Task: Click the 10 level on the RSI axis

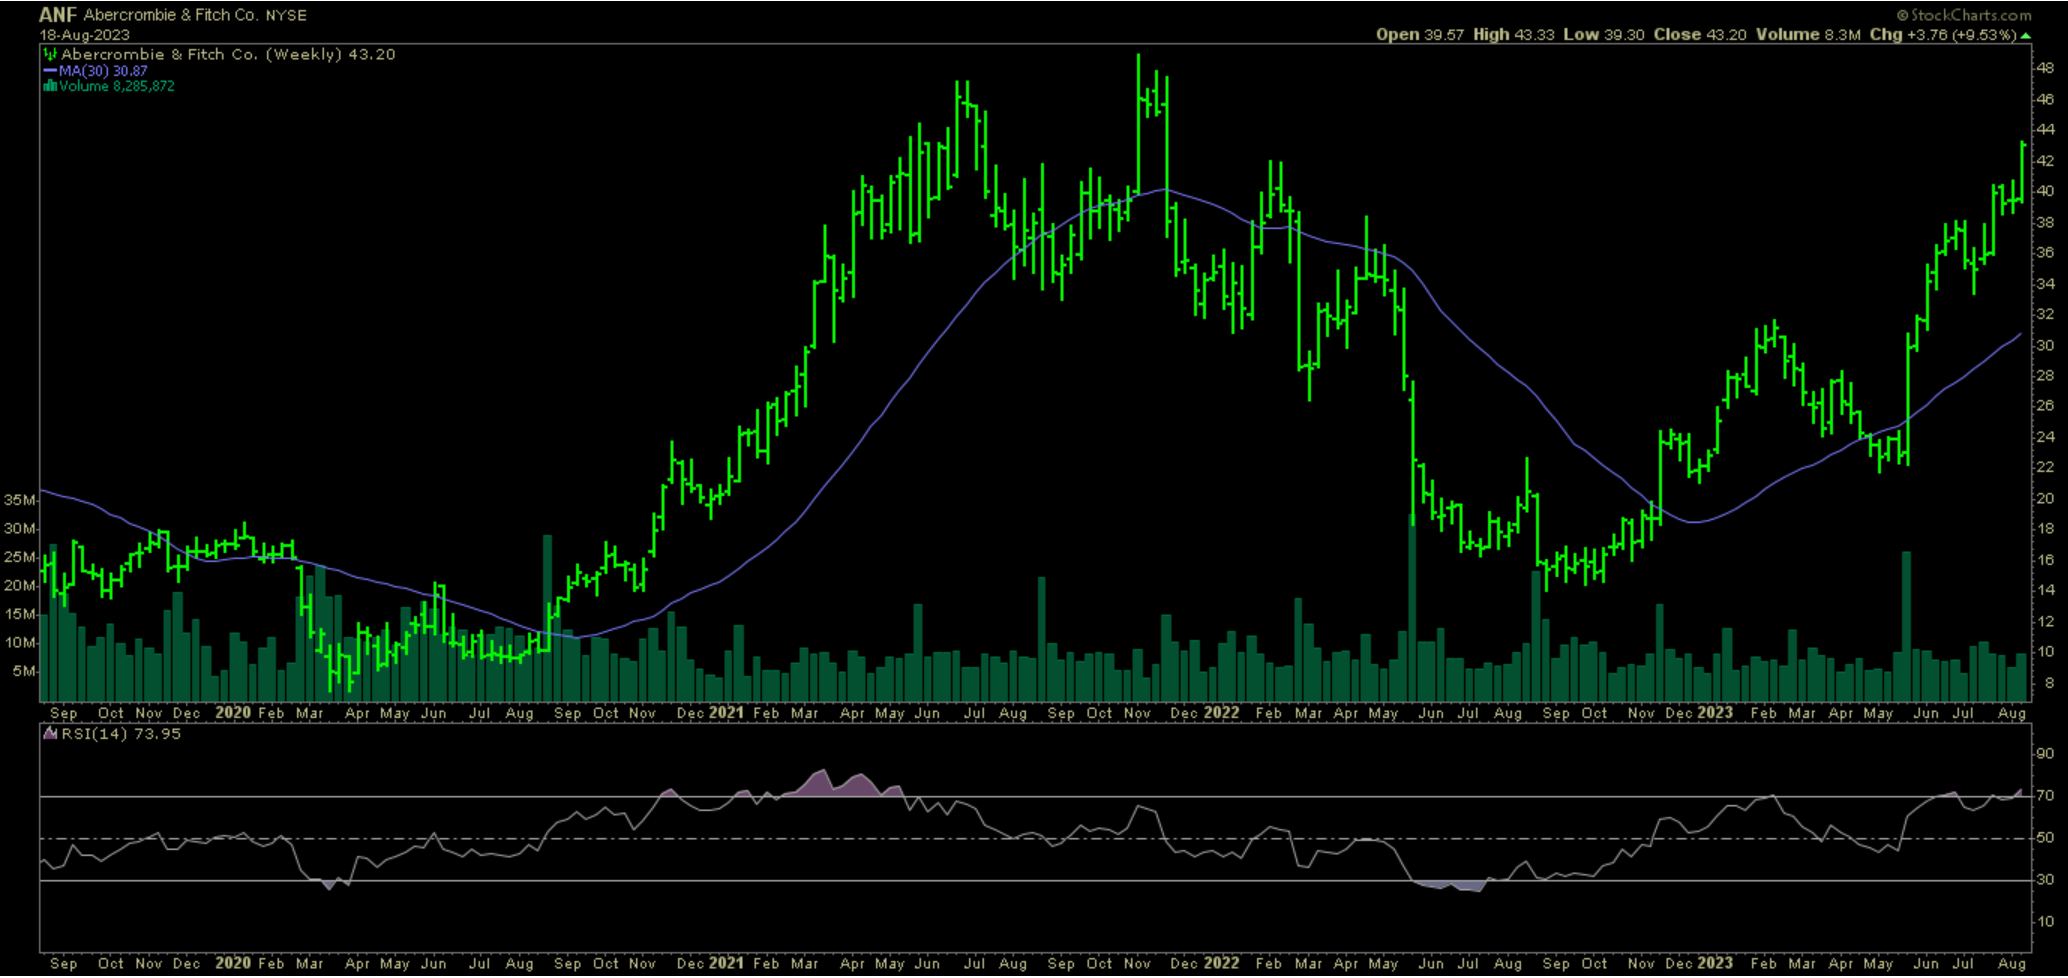Action: 2045,922
